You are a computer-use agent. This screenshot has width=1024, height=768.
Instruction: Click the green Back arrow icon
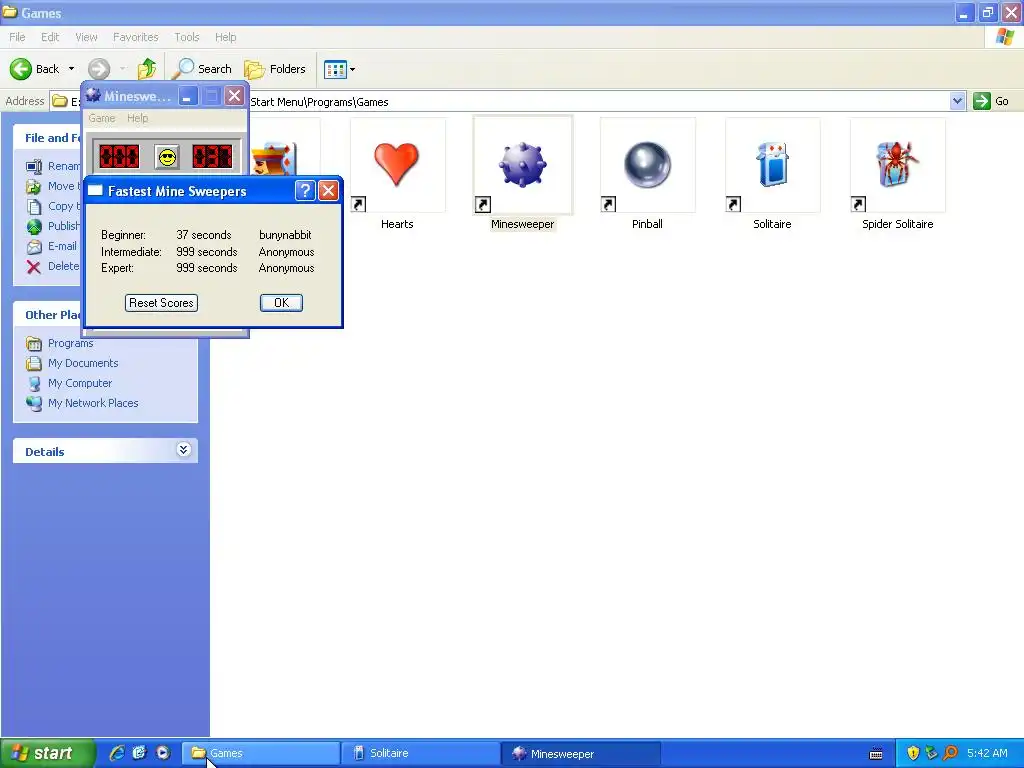(21, 69)
